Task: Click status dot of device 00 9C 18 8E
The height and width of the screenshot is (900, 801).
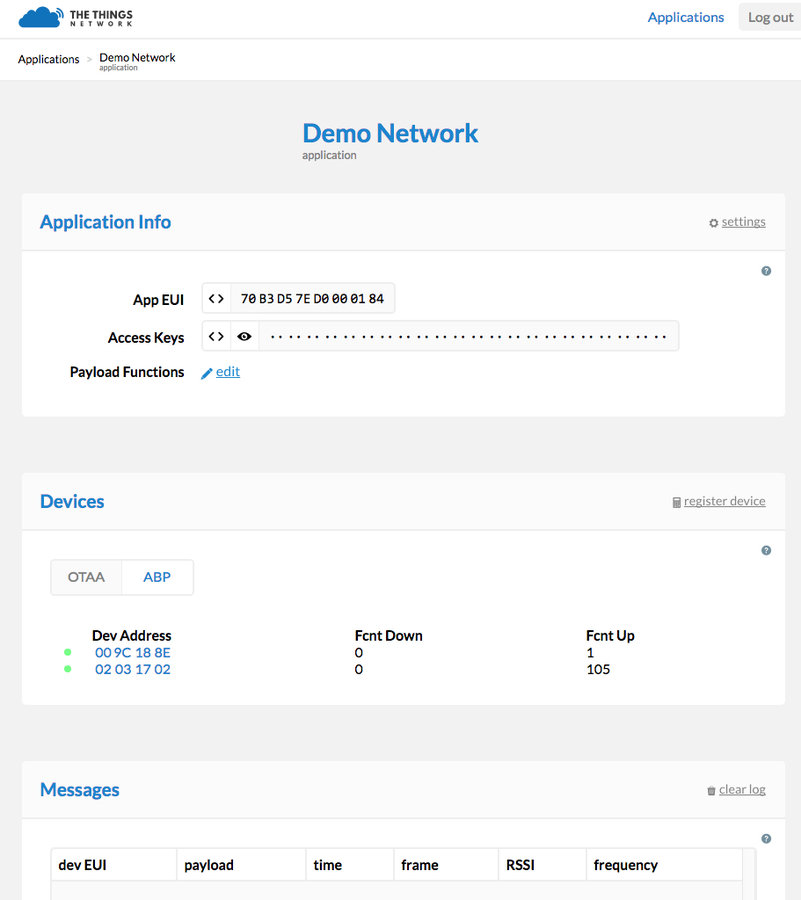Action: tap(68, 652)
